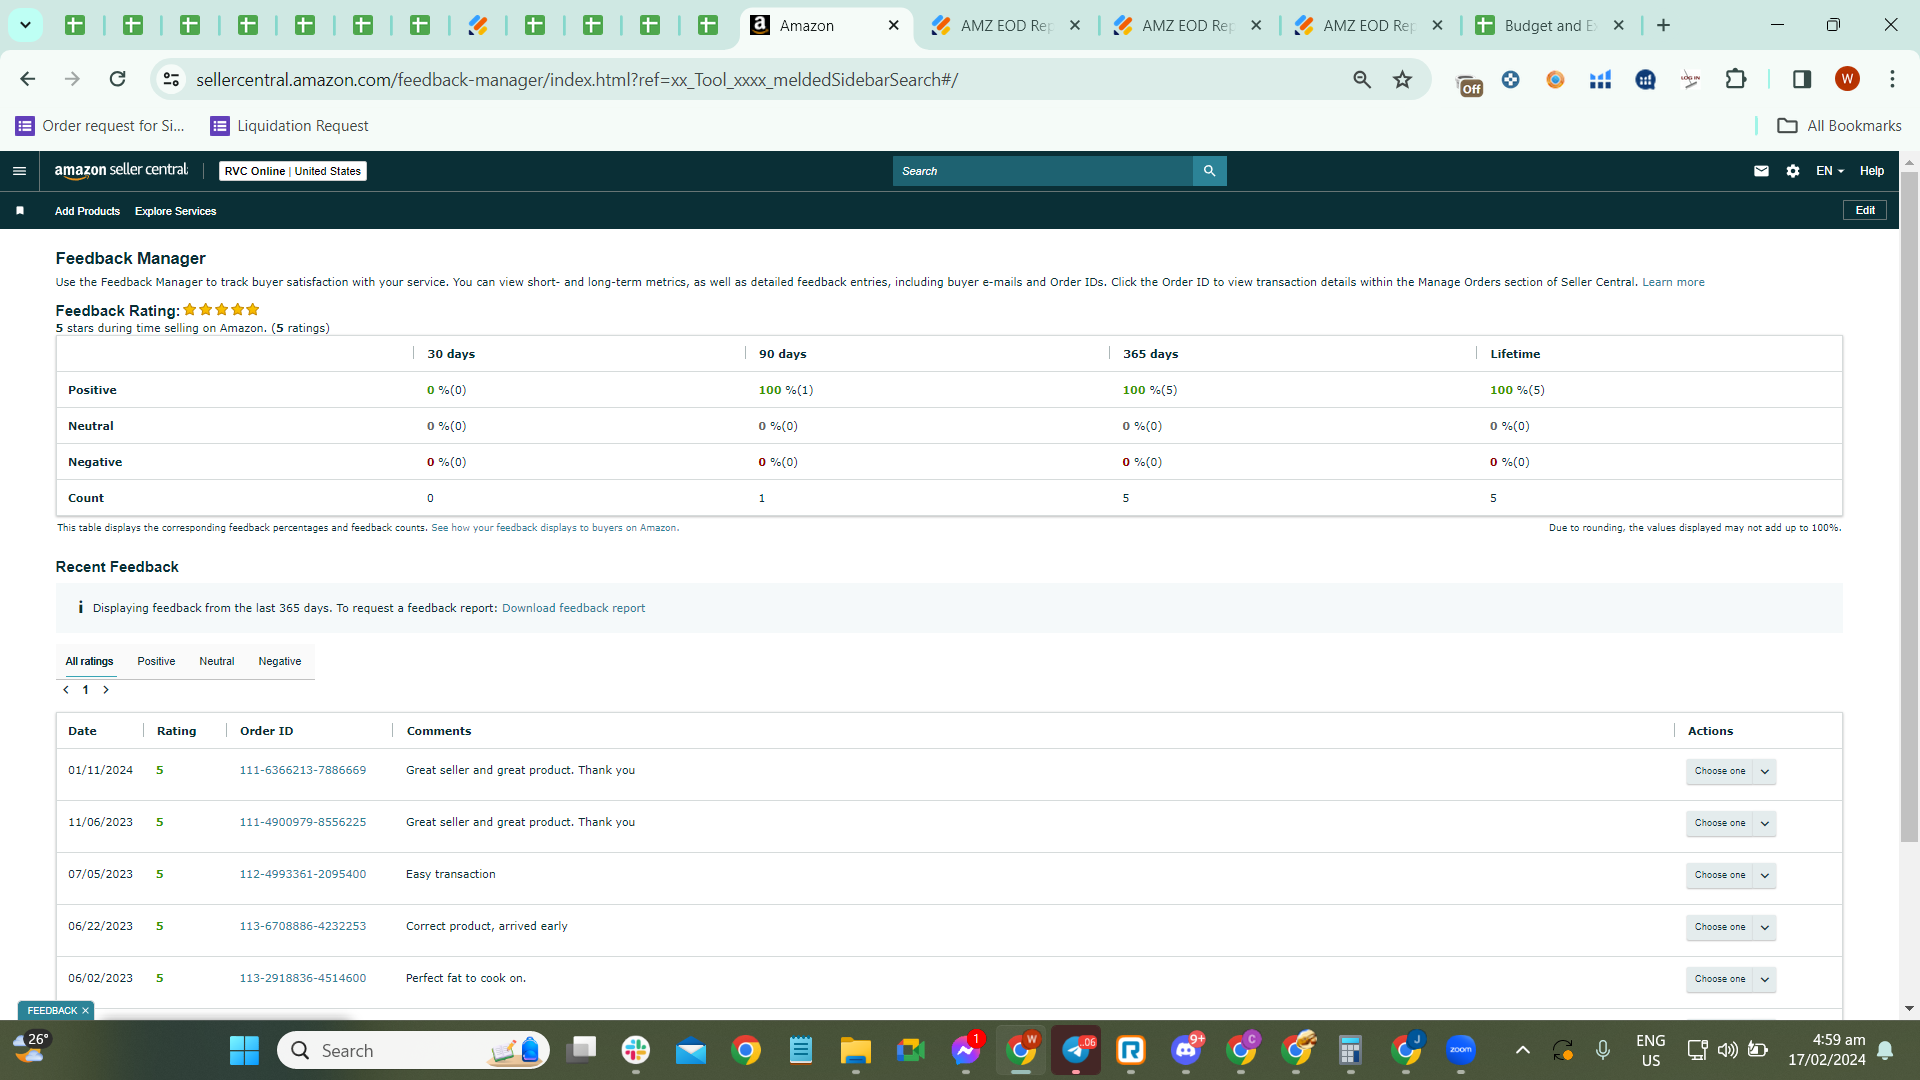Screen dimensions: 1920x1080
Task: Open the Chrome profile avatar W
Action: tap(1847, 79)
